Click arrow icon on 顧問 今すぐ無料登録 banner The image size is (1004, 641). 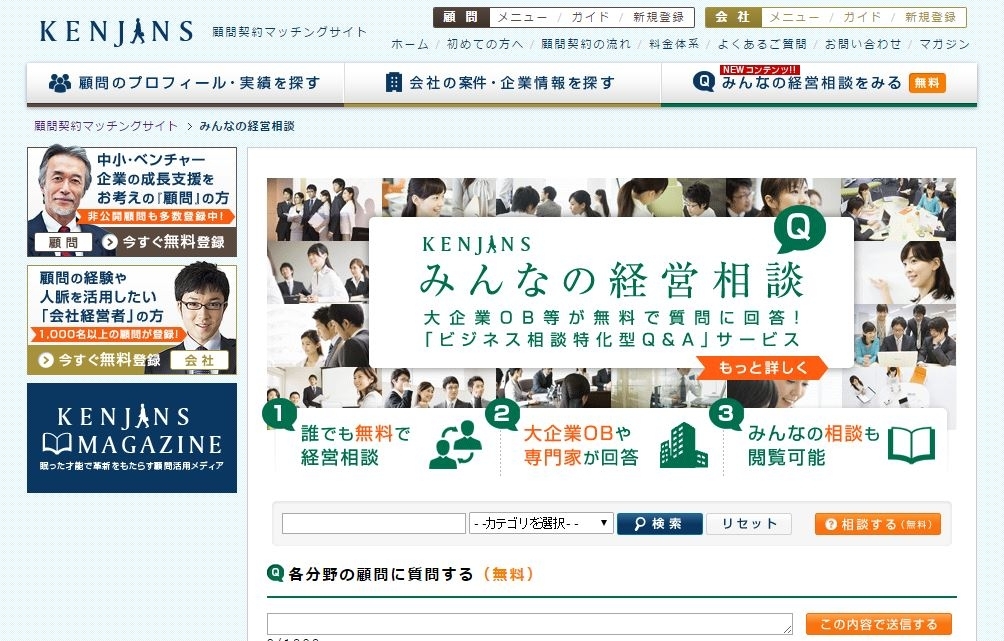109,241
